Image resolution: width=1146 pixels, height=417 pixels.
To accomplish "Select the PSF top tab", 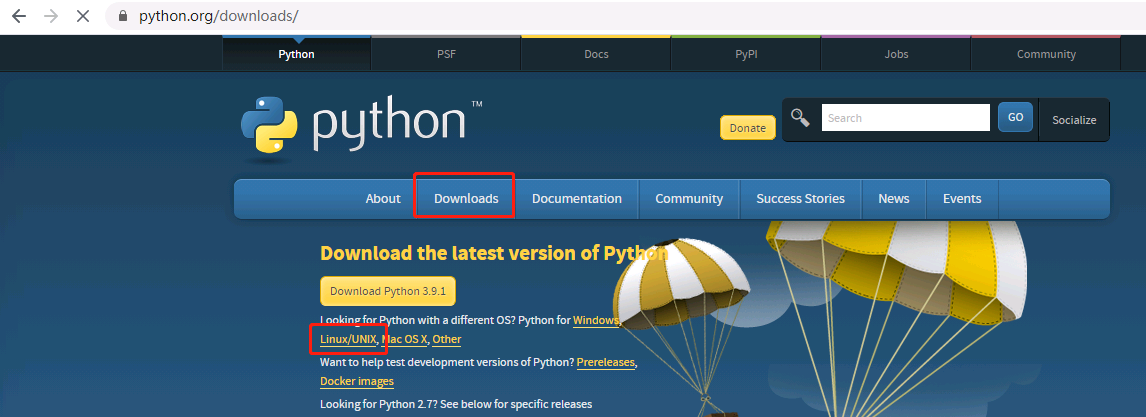I will point(447,54).
